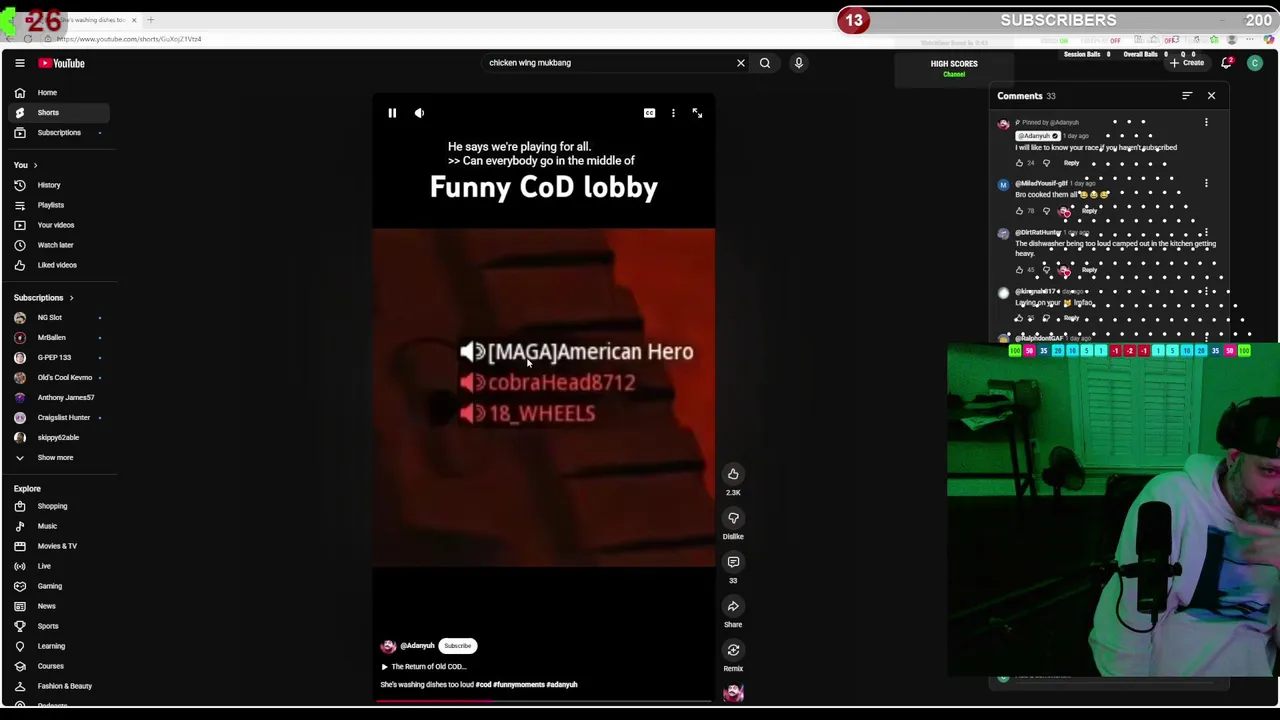1280x720 pixels.
Task: Open options for the pinned comment
Action: 1206,122
